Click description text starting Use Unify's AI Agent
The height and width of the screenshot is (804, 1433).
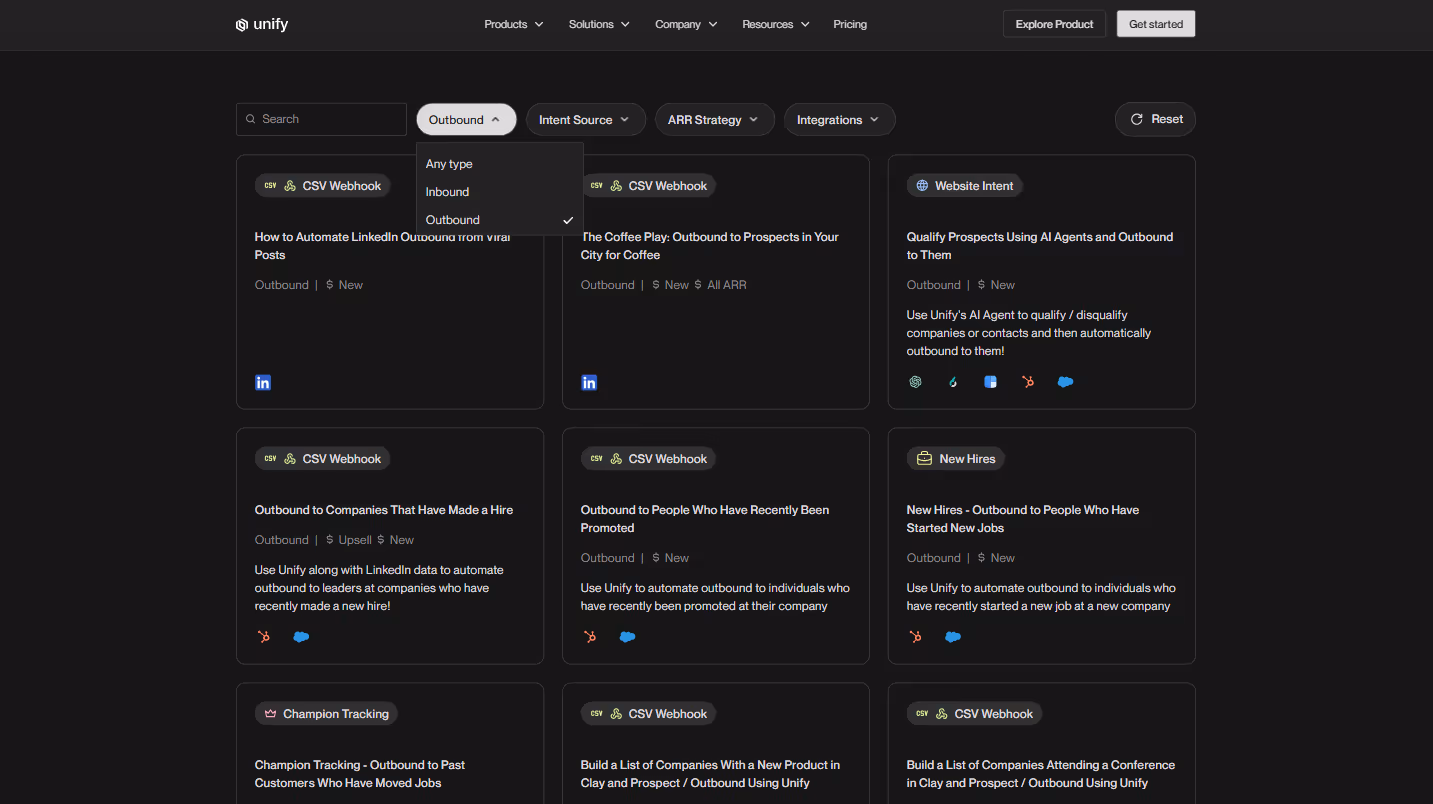coord(1029,333)
